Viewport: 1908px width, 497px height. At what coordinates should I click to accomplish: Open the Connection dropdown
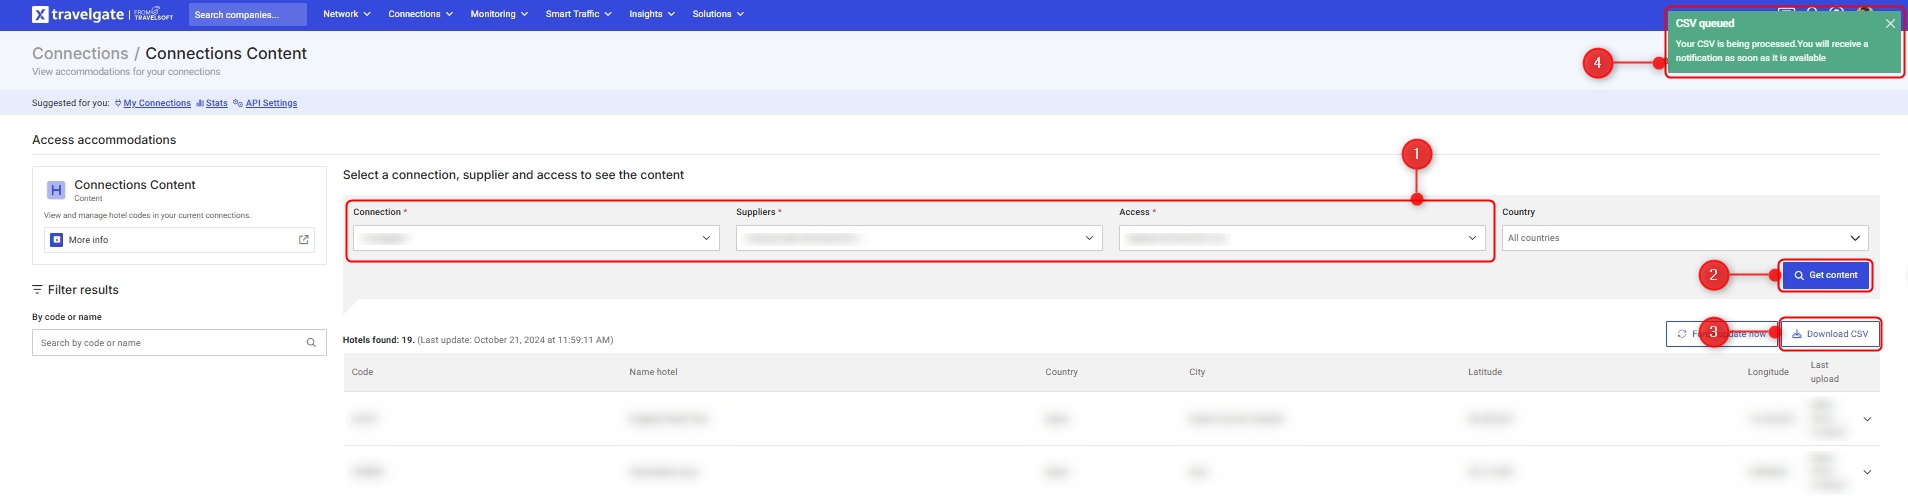tap(536, 238)
